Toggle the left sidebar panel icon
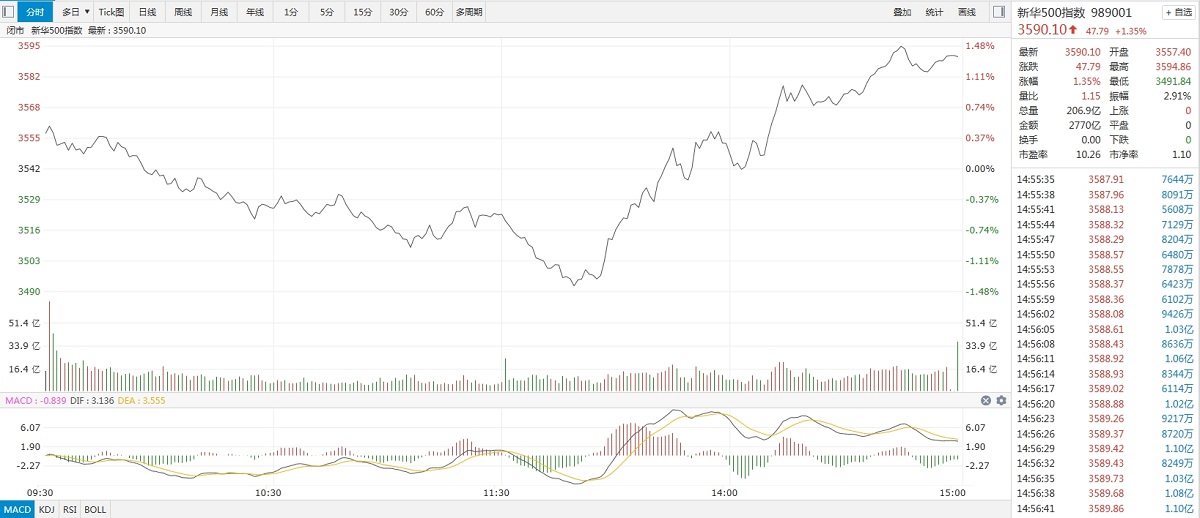Screen dimensions: 1200x518 tap(9, 12)
